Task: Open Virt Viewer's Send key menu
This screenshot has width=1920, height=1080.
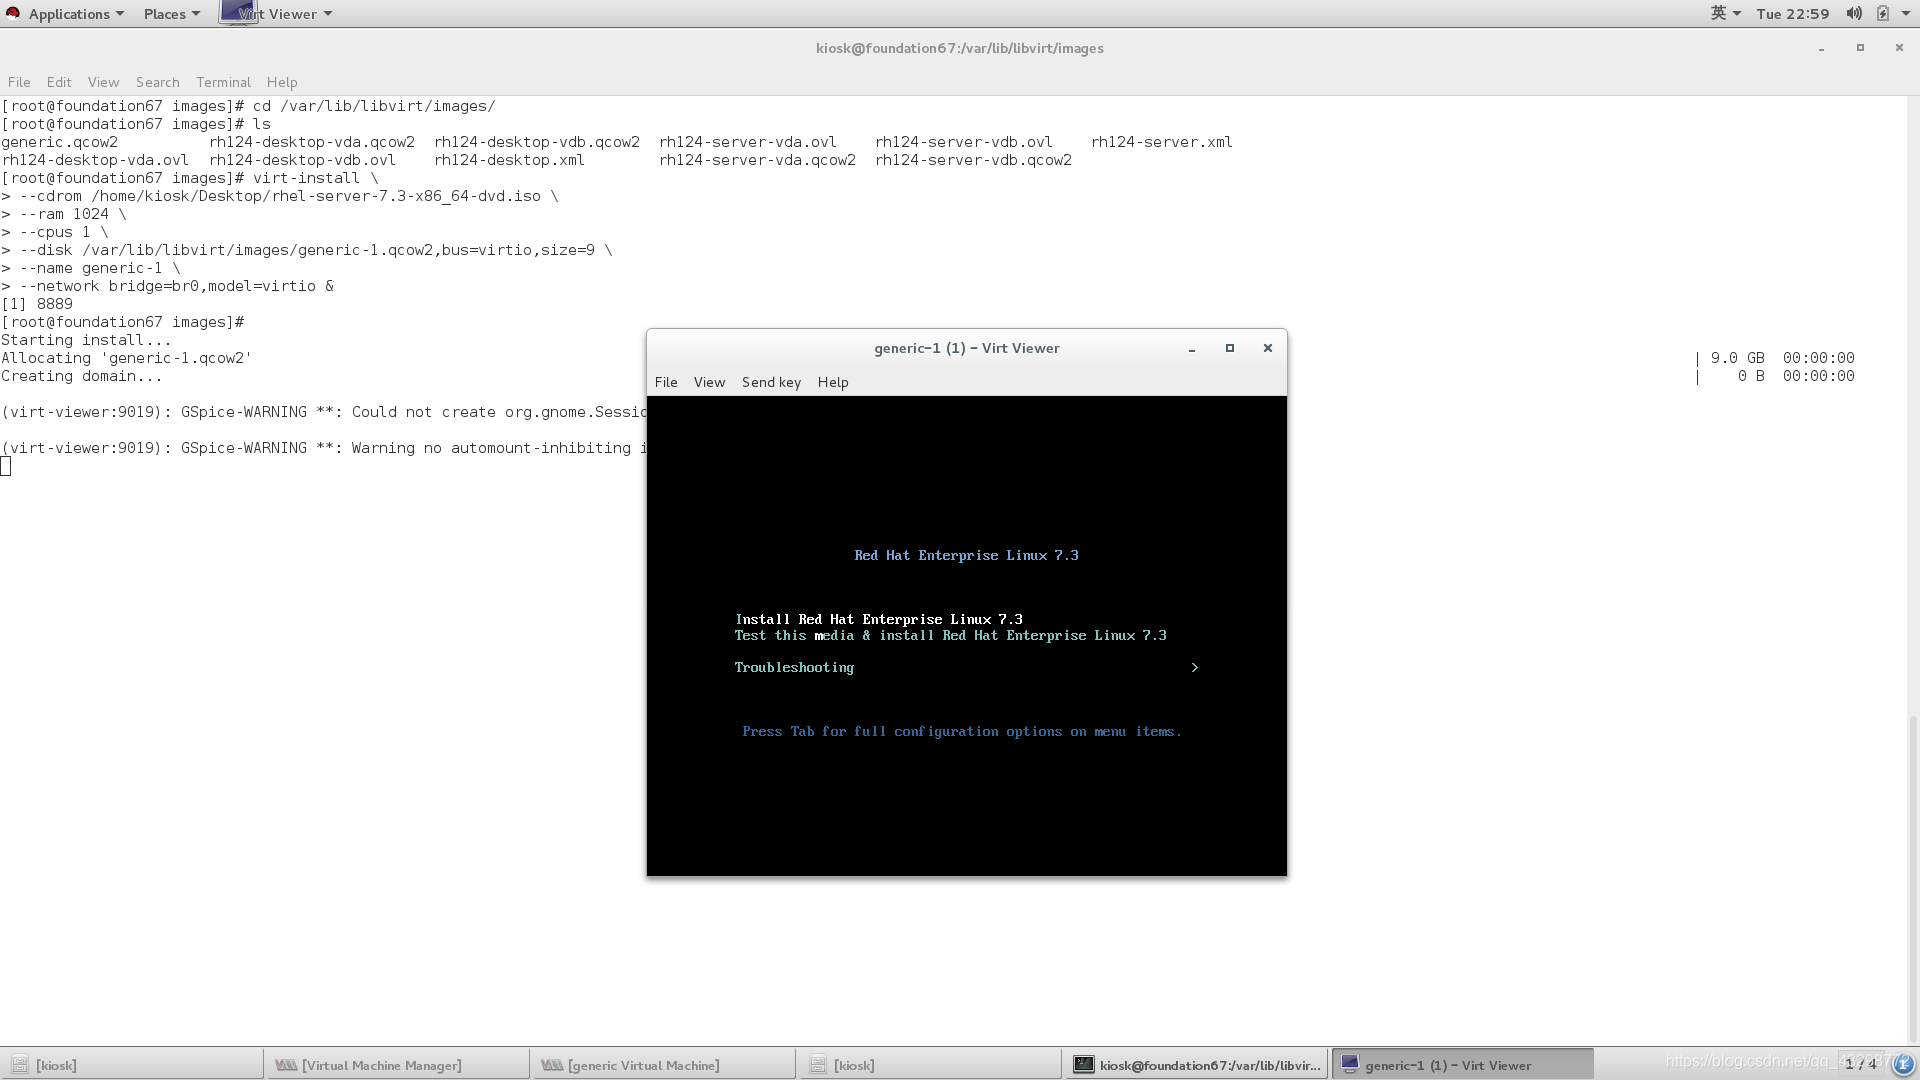Action: click(x=771, y=382)
